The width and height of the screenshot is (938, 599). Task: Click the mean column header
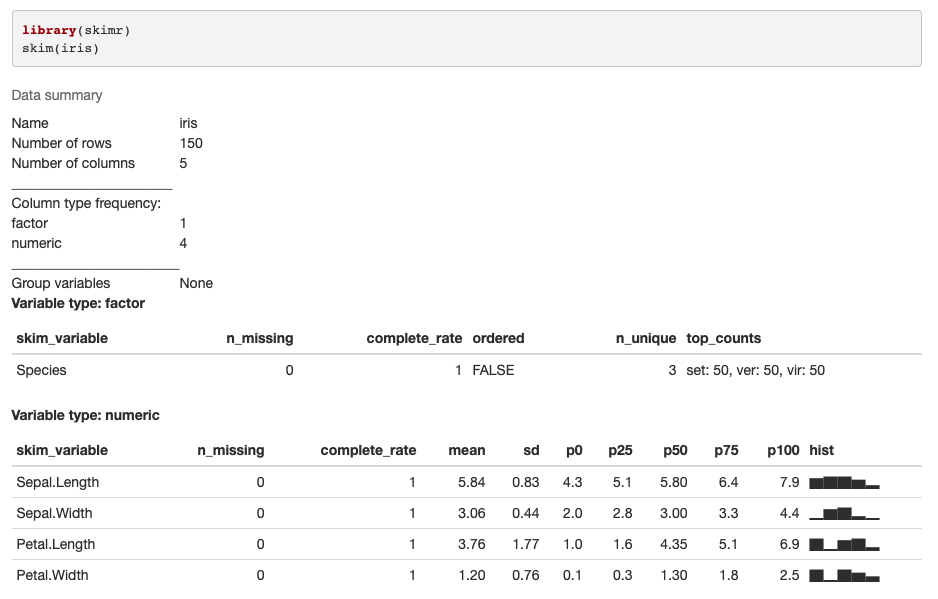tap(467, 451)
